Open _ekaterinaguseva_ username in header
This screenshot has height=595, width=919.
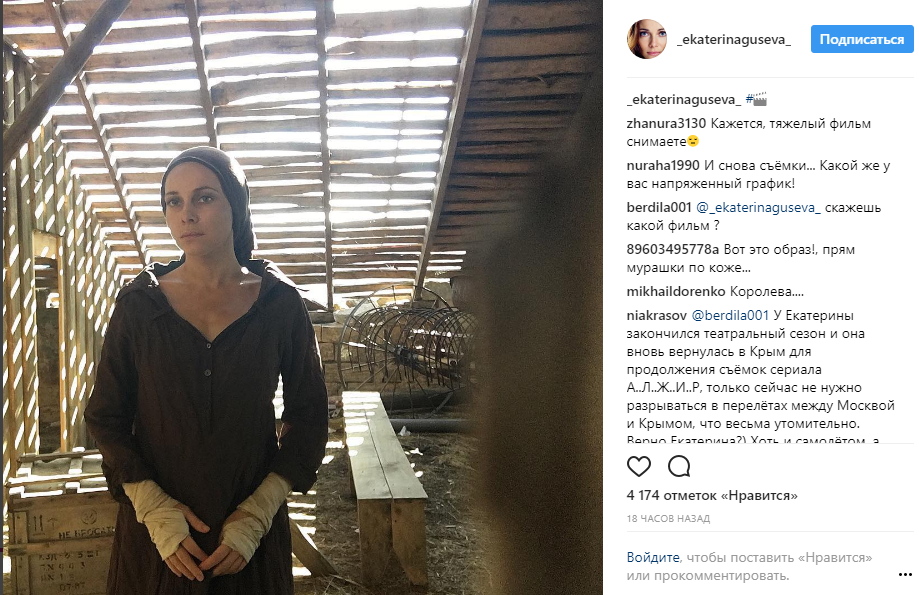[734, 39]
